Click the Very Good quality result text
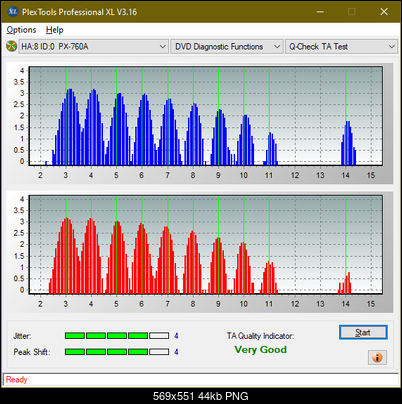Image resolution: width=402 pixels, height=404 pixels. [260, 350]
